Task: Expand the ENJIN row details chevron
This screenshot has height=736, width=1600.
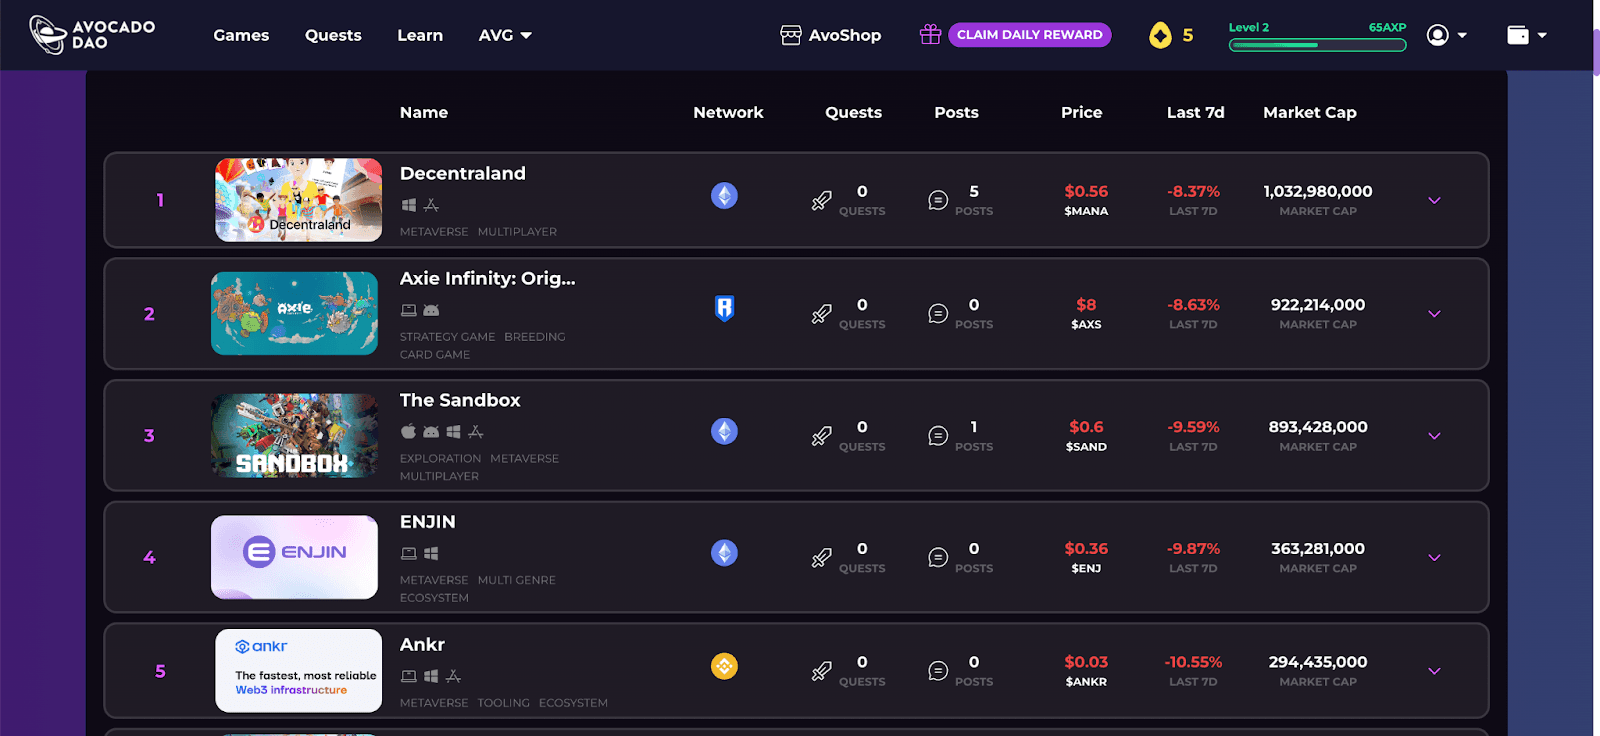Action: 1434,557
